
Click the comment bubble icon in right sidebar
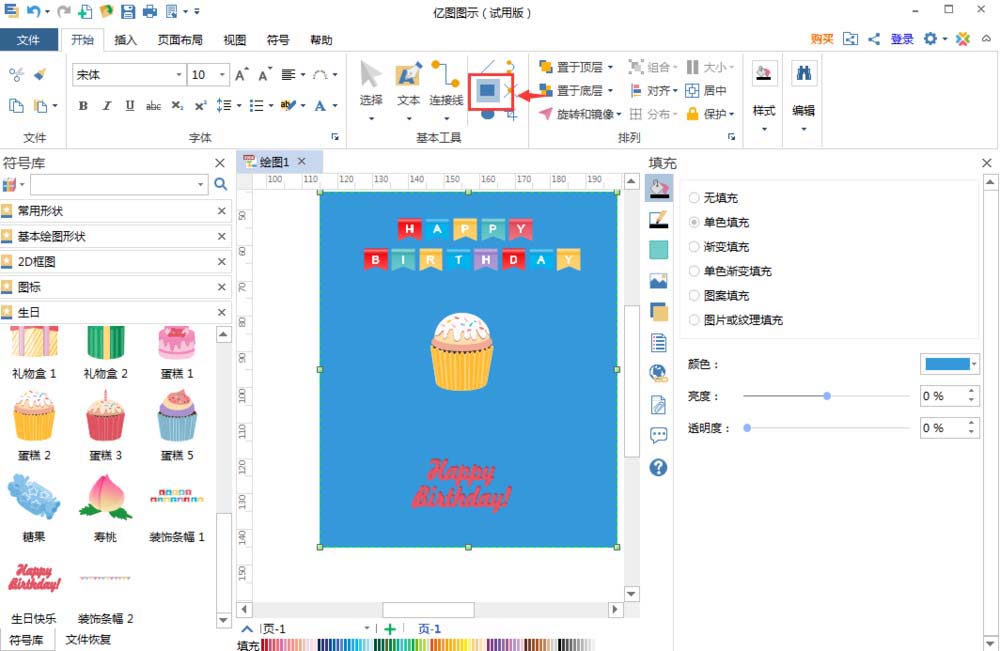(657, 434)
